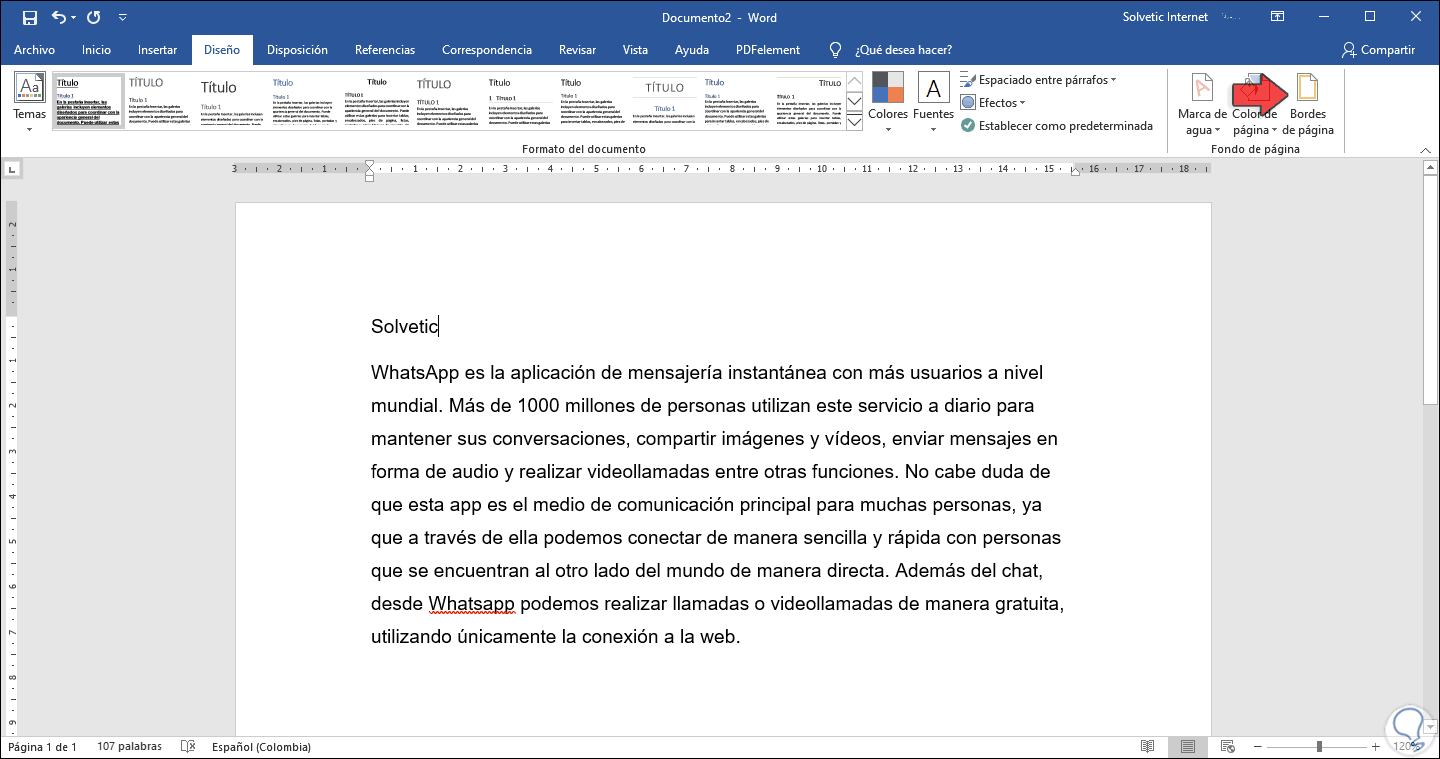Undo the last action
This screenshot has width=1440, height=759.
tap(59, 18)
